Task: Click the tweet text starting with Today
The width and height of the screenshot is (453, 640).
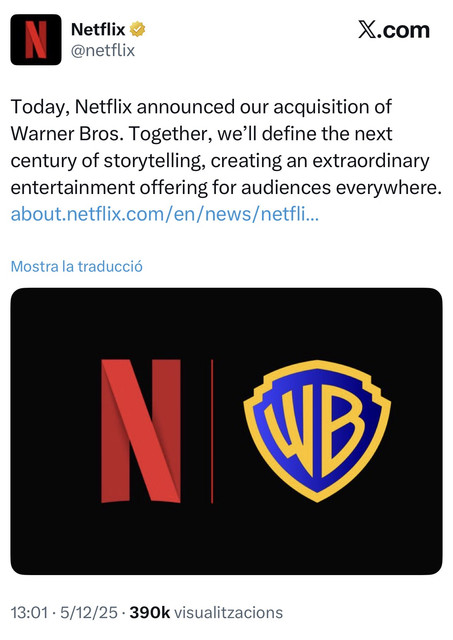Action: (x=226, y=147)
